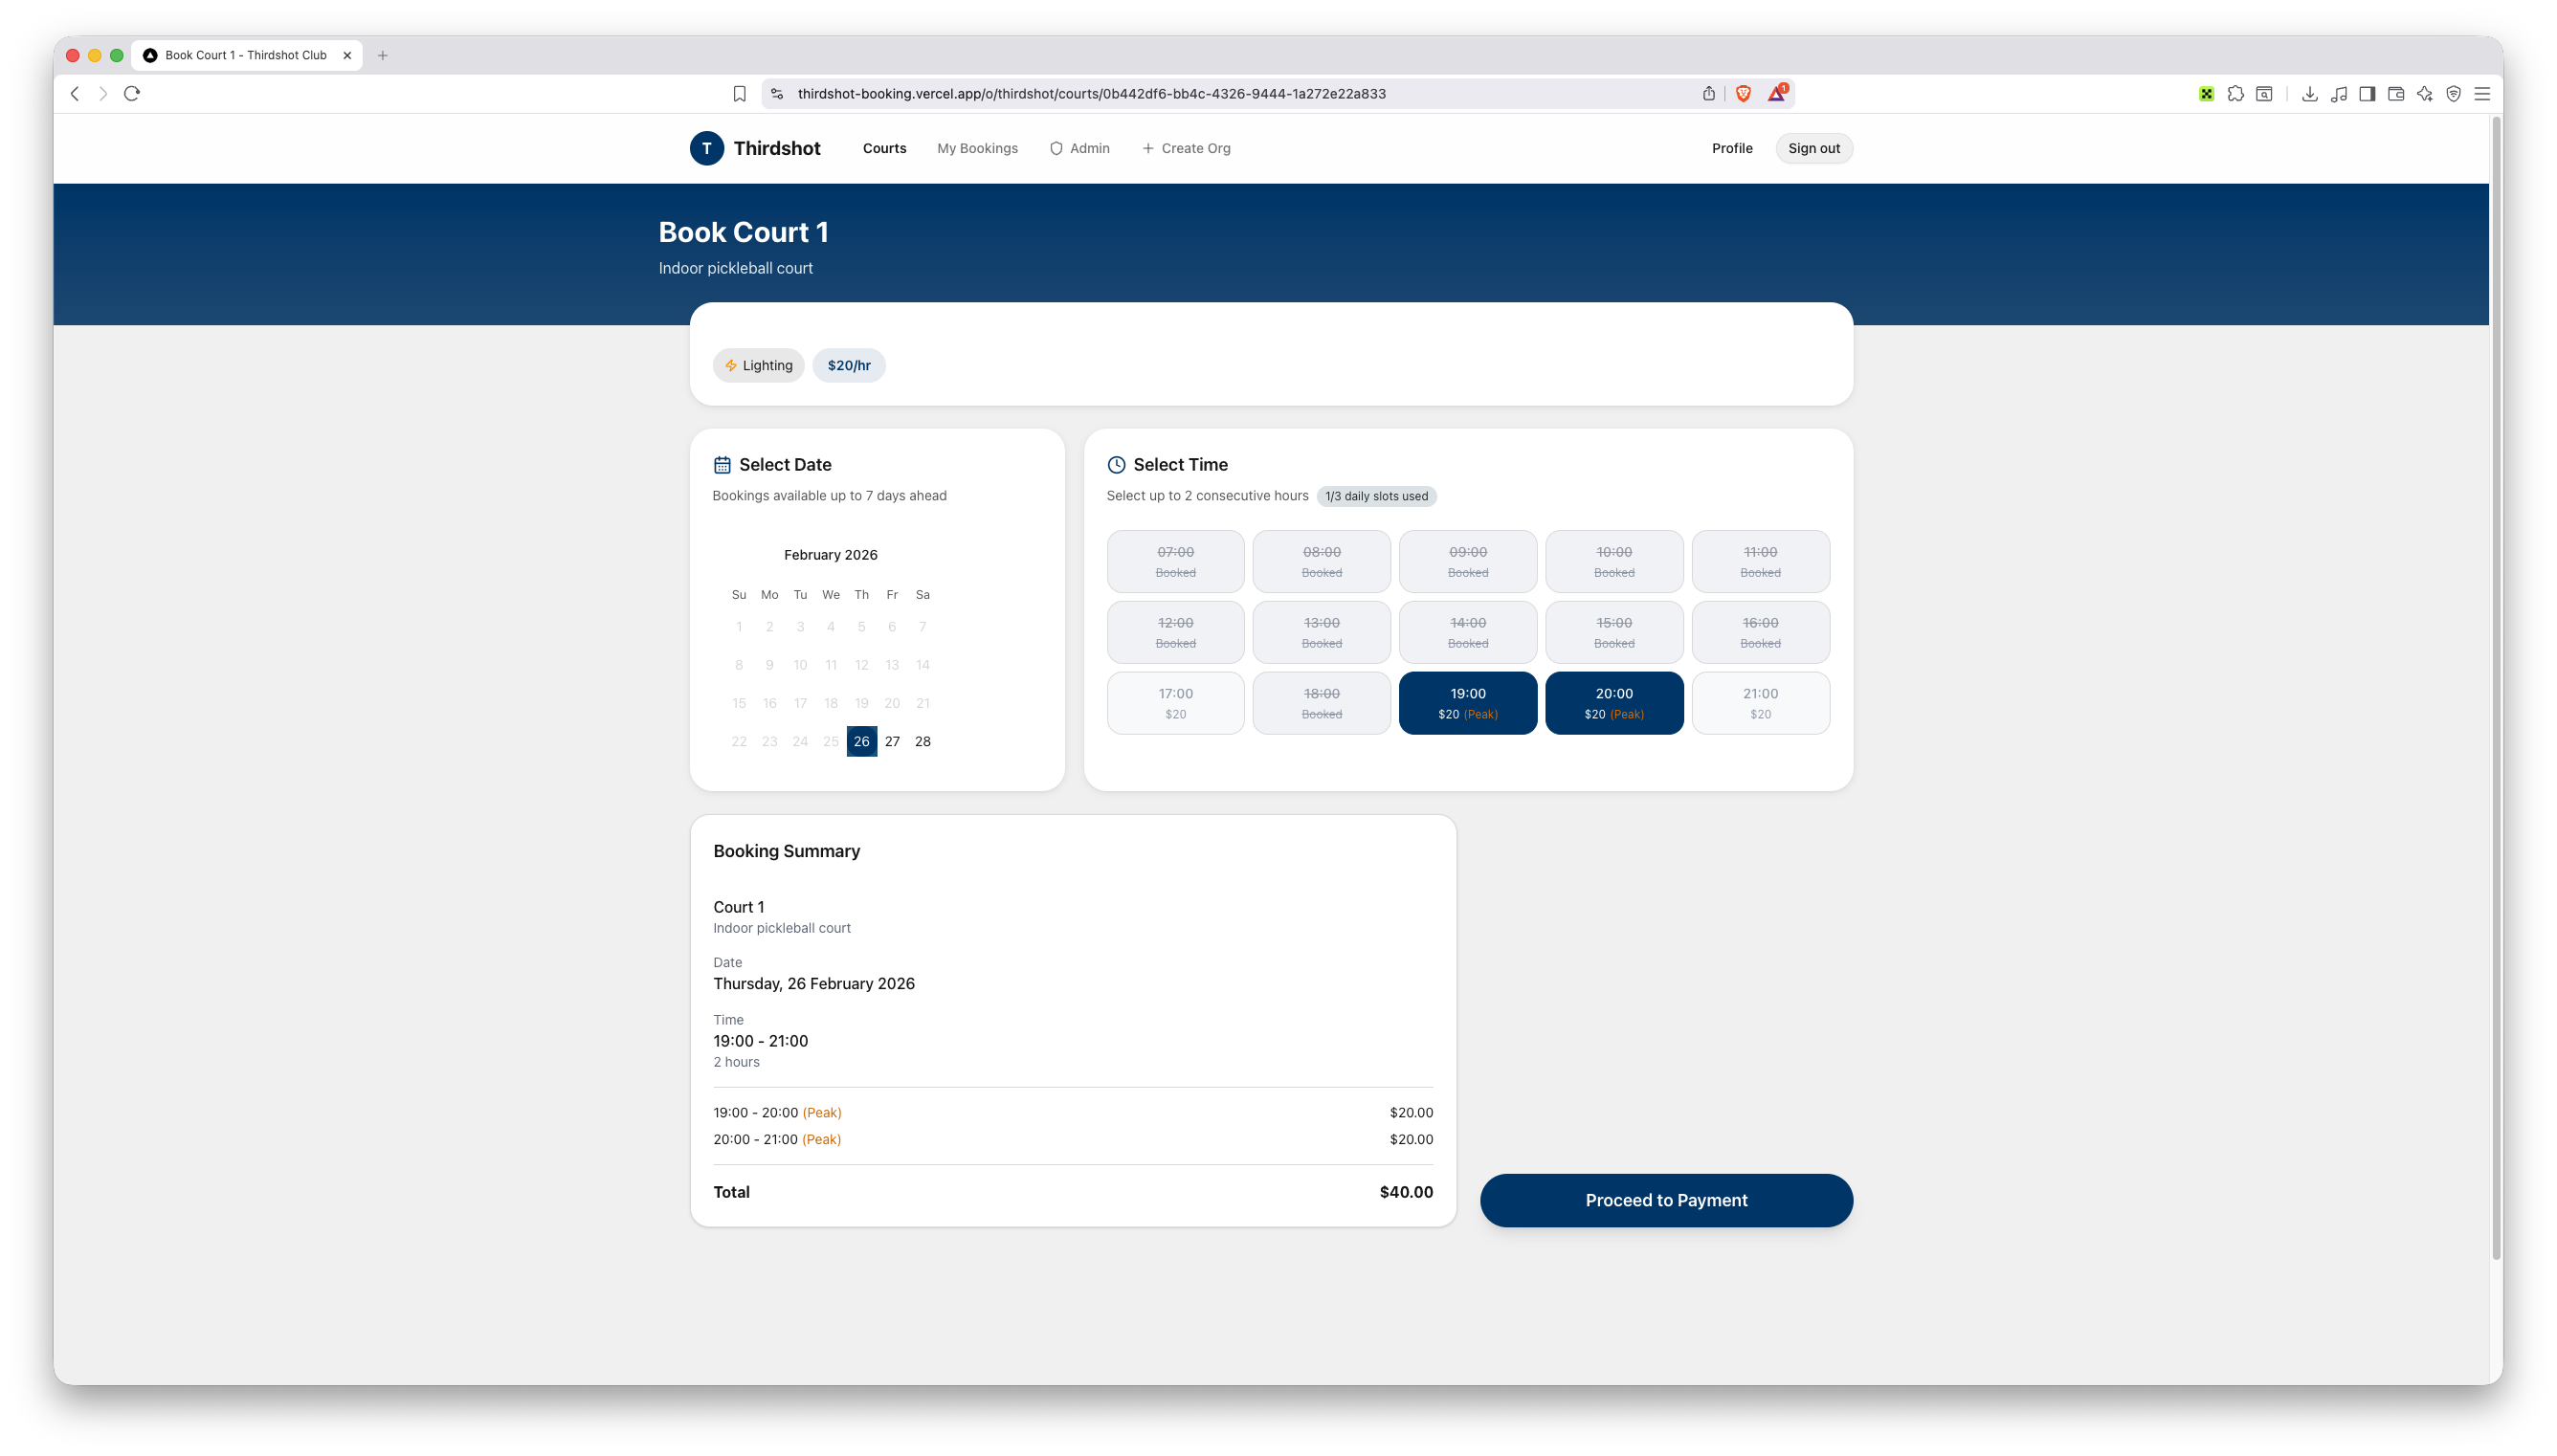Click the Create Org link
The image size is (2557, 1456).
(x=1186, y=148)
